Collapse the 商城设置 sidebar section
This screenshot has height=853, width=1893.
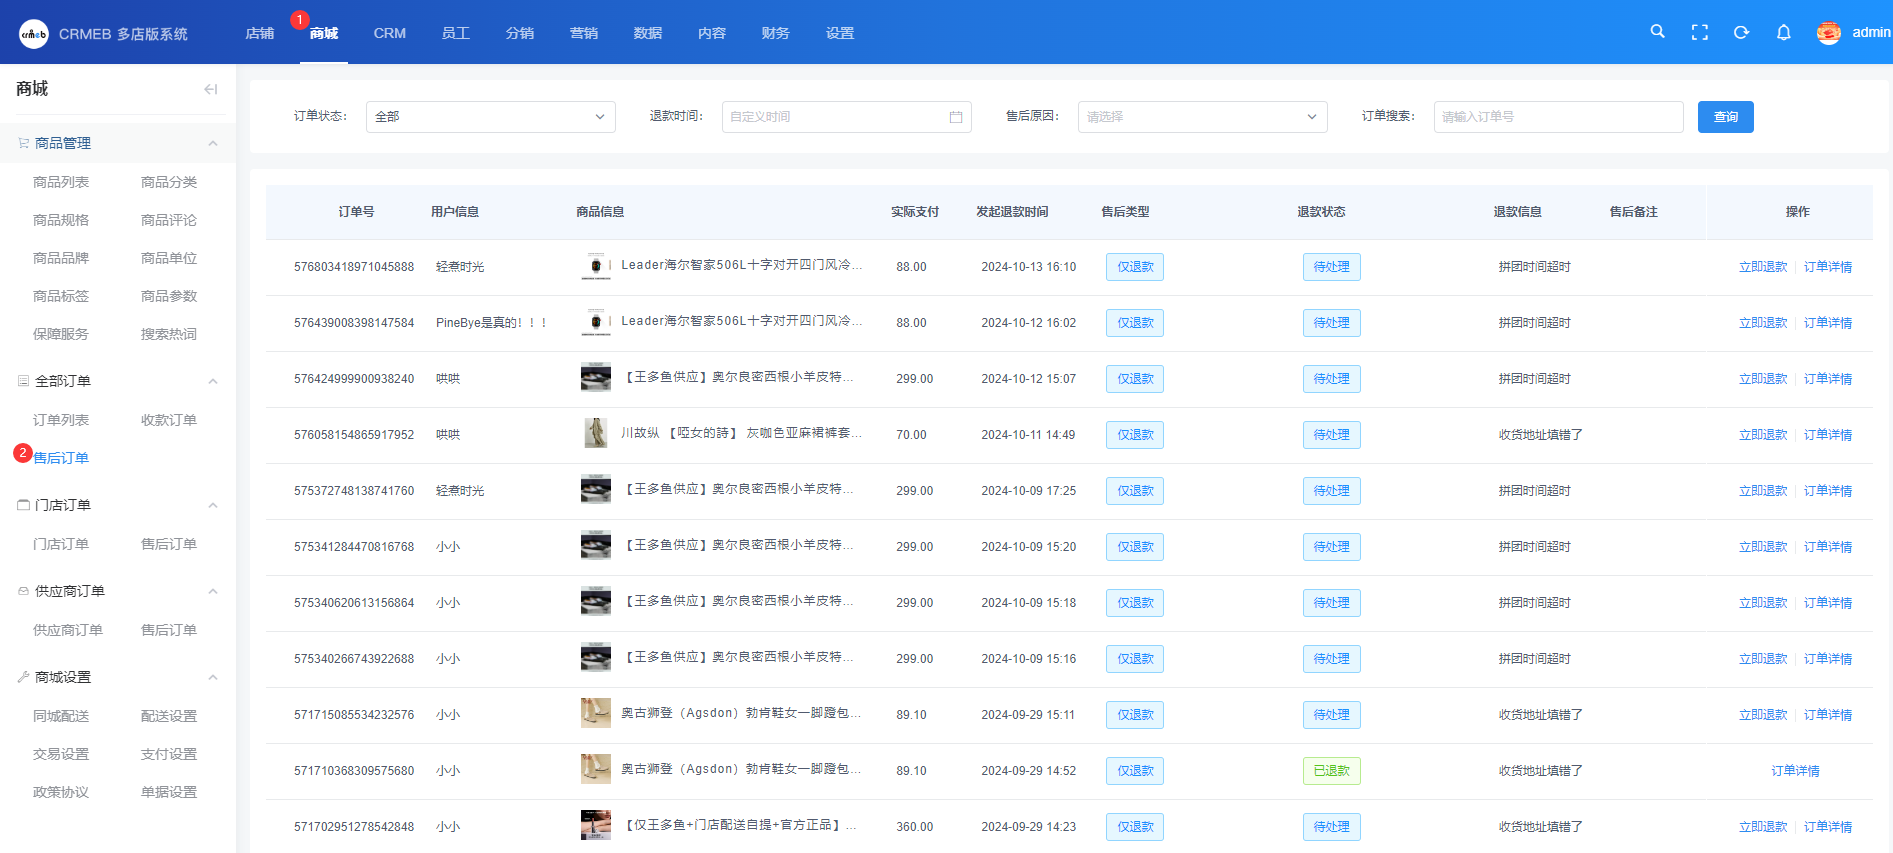[212, 677]
